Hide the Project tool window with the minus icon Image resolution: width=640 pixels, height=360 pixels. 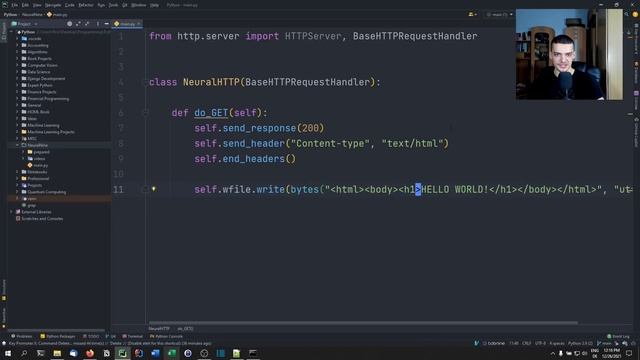107,24
